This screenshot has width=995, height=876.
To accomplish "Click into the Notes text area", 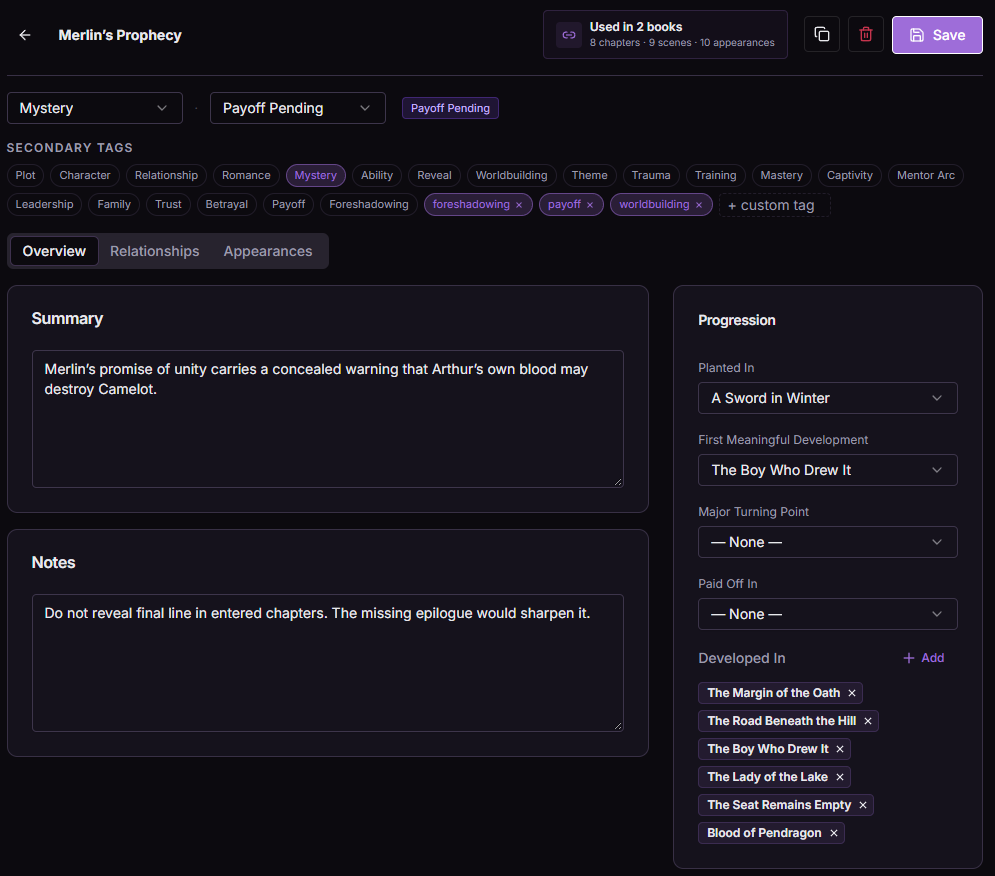I will pyautogui.click(x=328, y=663).
